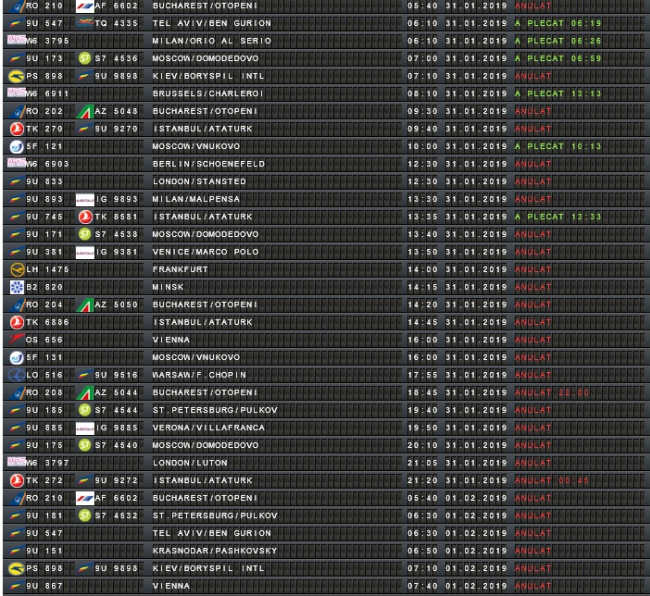This screenshot has width=650, height=596.
Task: Click S7 logo beside S7 4544
Action: 85,410
